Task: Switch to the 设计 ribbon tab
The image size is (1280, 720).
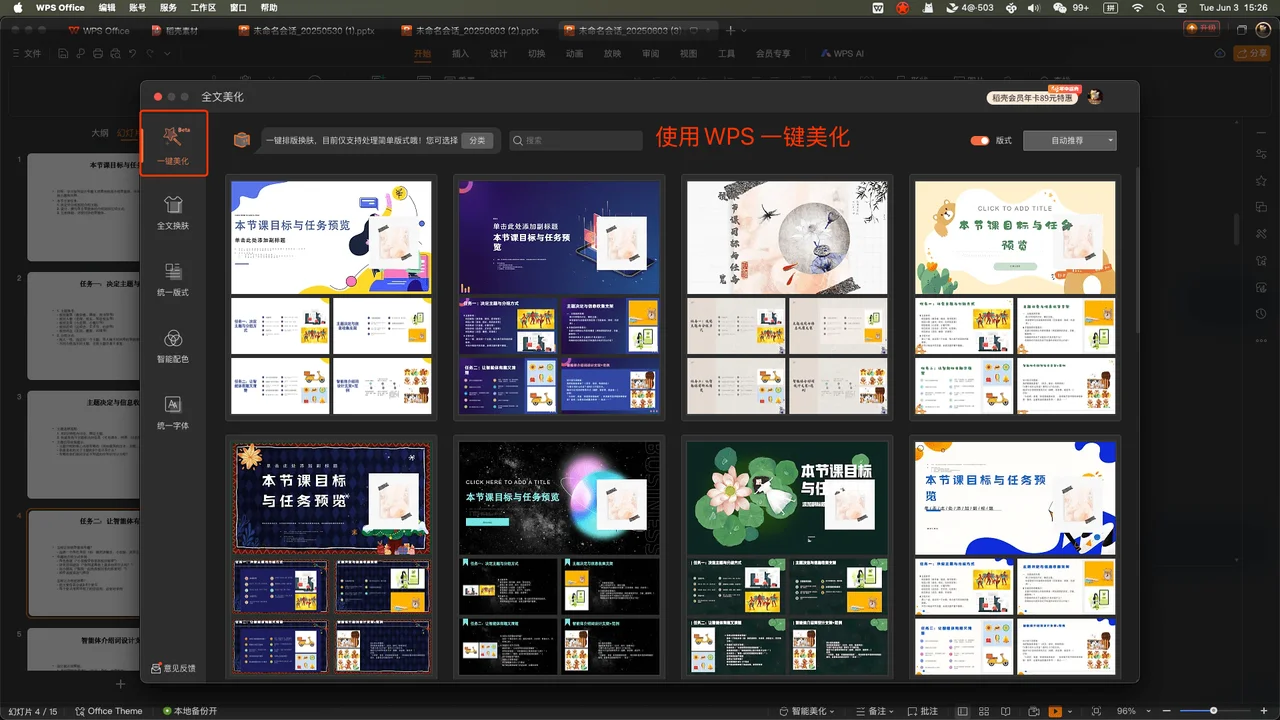Action: [498, 53]
